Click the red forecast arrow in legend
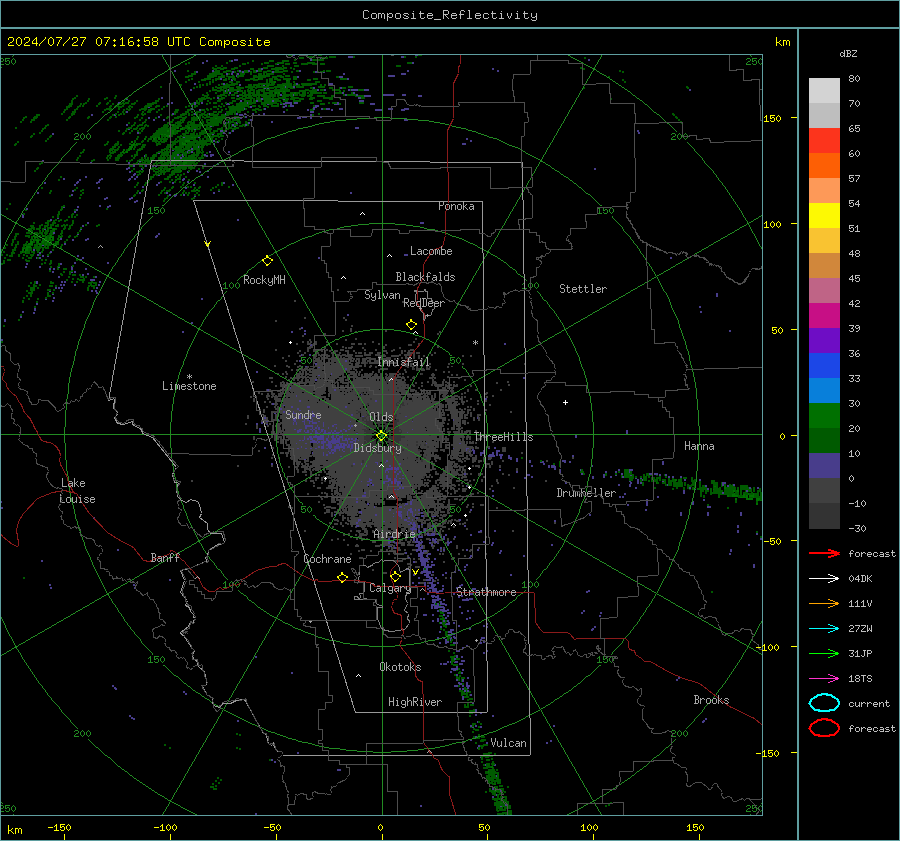The image size is (900, 841). (824, 553)
